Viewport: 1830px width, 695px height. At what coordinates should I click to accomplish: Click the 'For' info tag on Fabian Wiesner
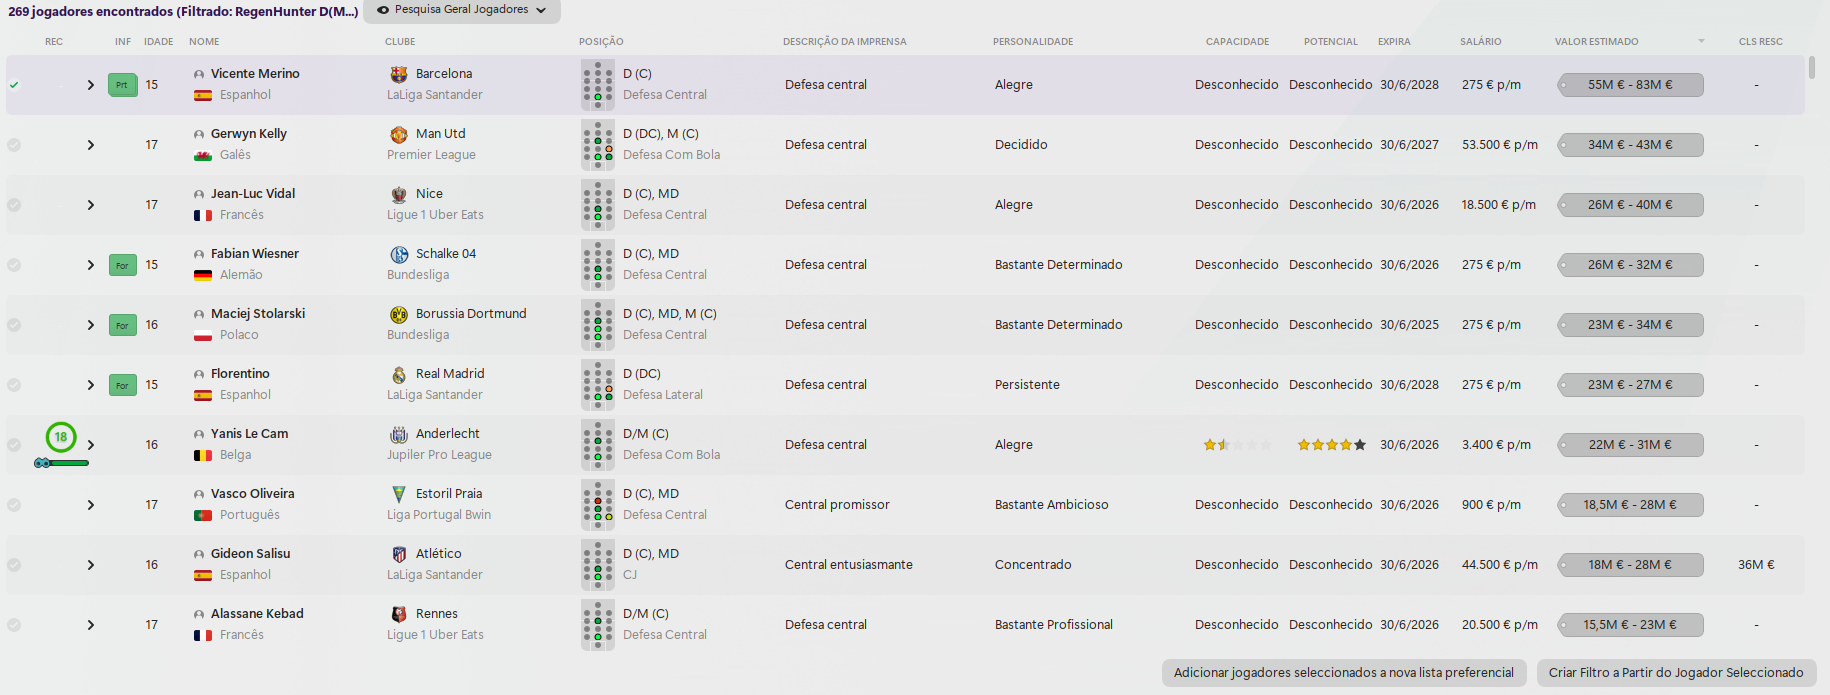point(122,265)
